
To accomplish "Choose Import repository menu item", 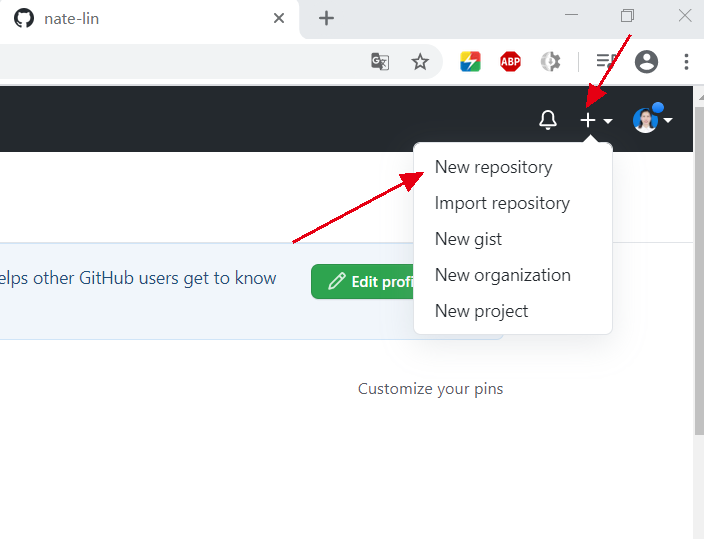I will [502, 203].
